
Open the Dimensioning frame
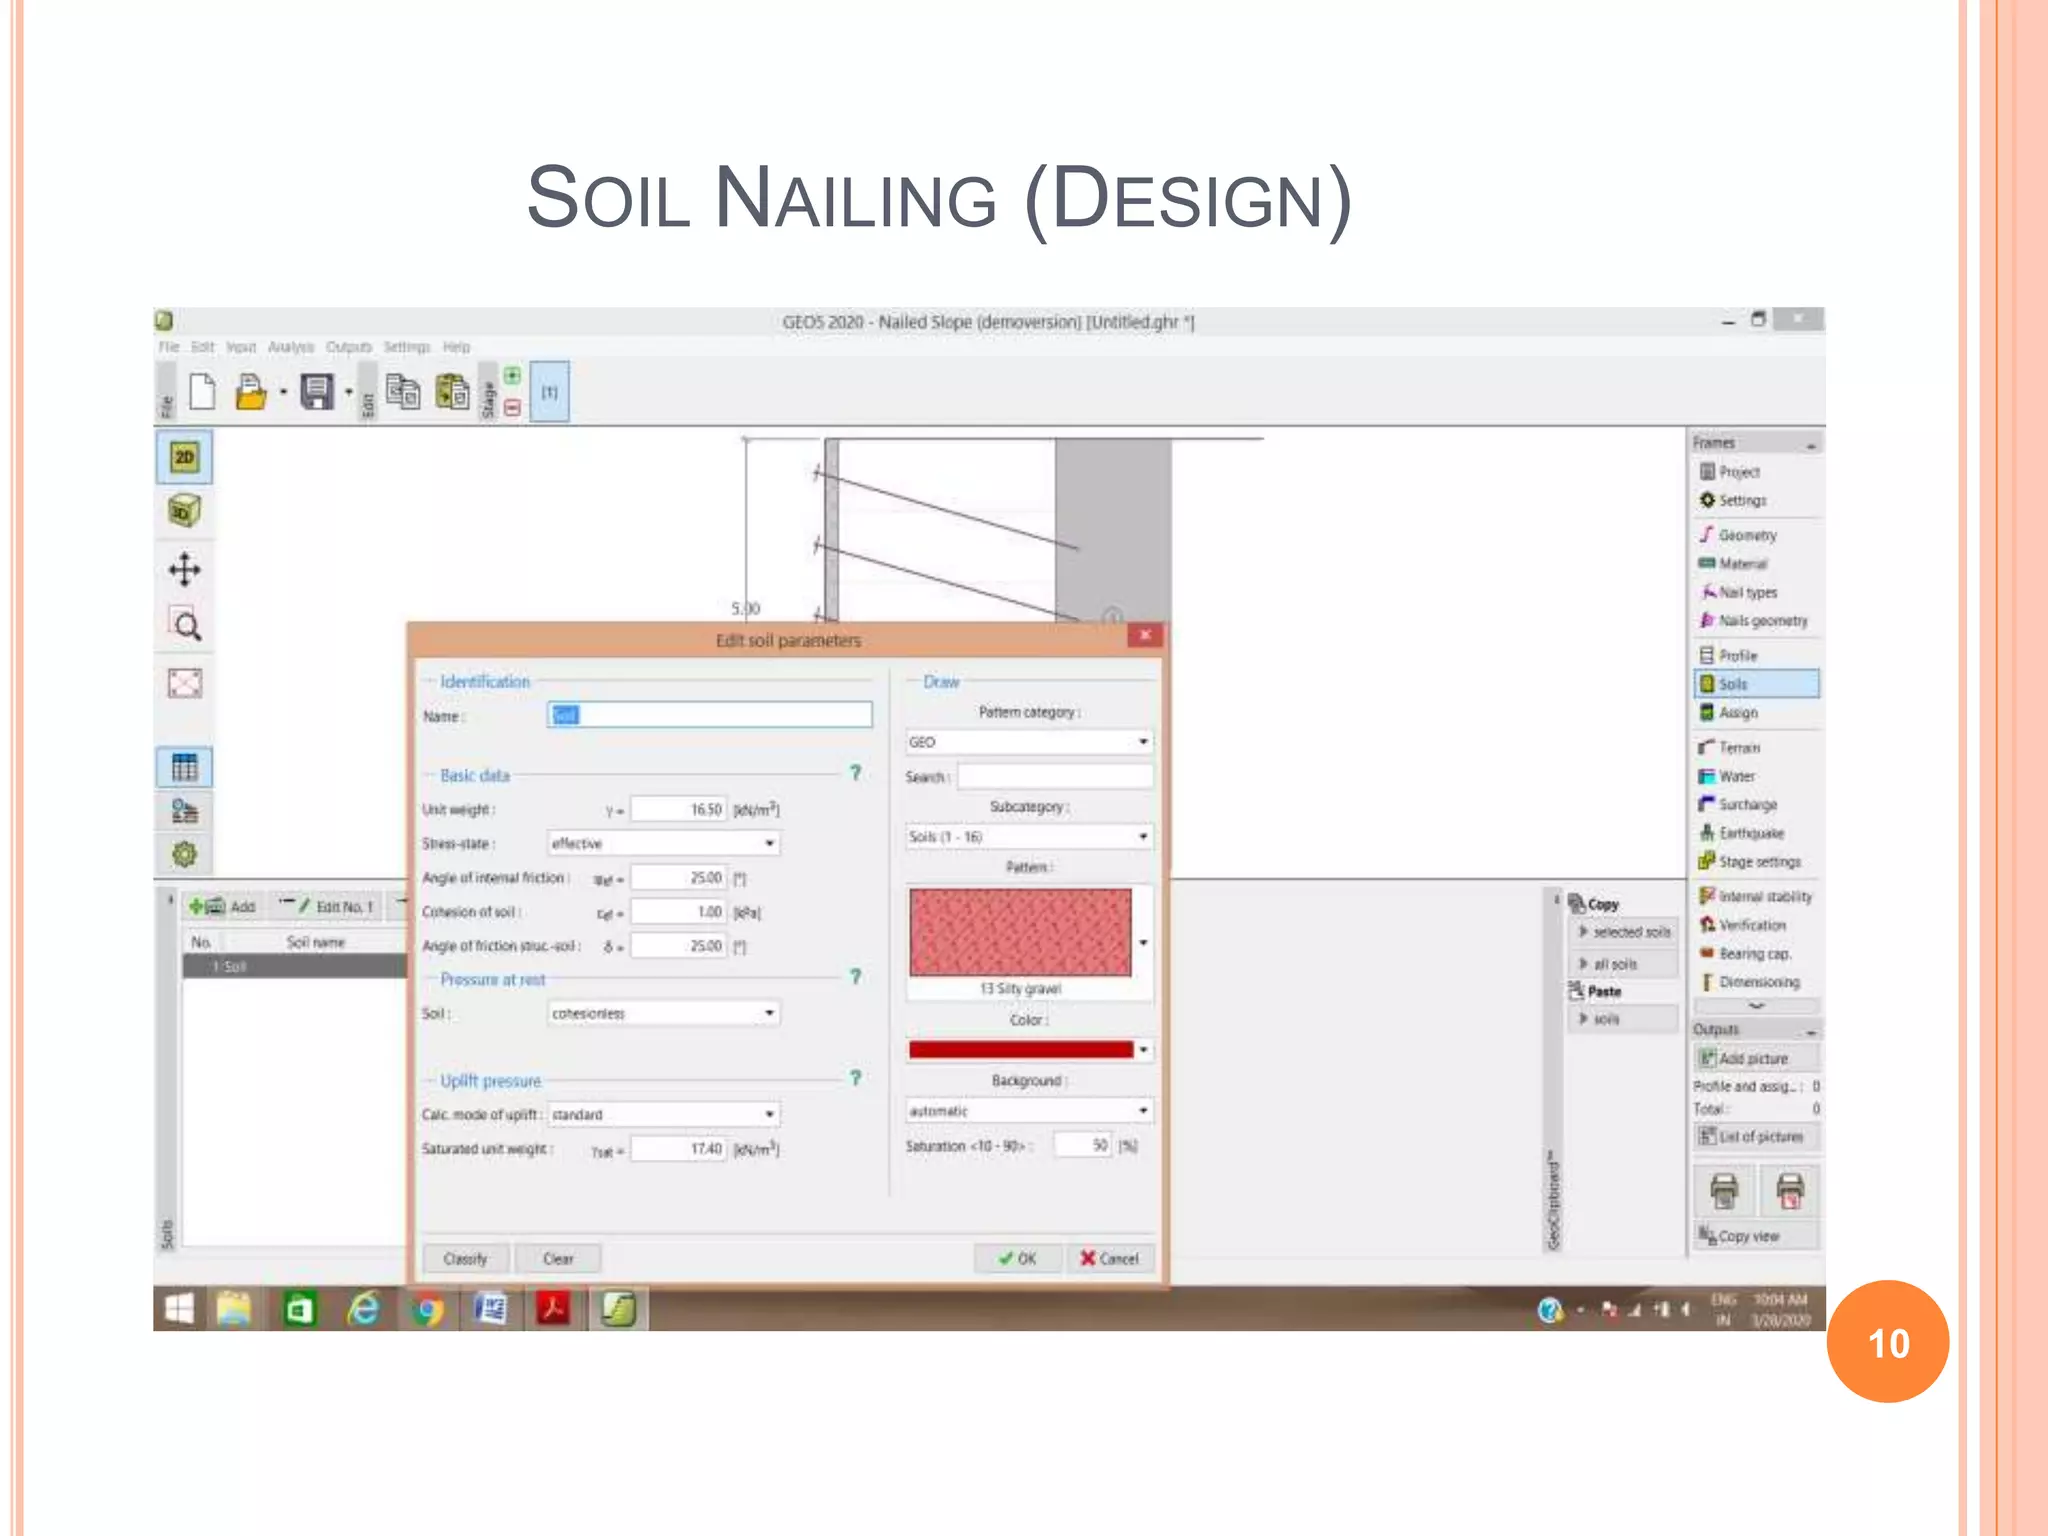pyautogui.click(x=1758, y=982)
